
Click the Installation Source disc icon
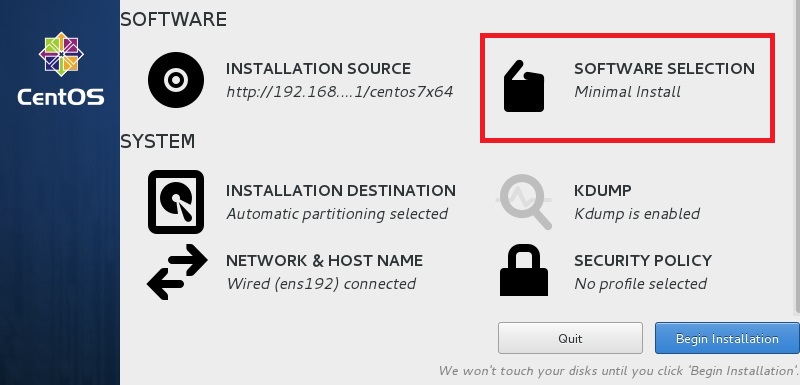[176, 80]
